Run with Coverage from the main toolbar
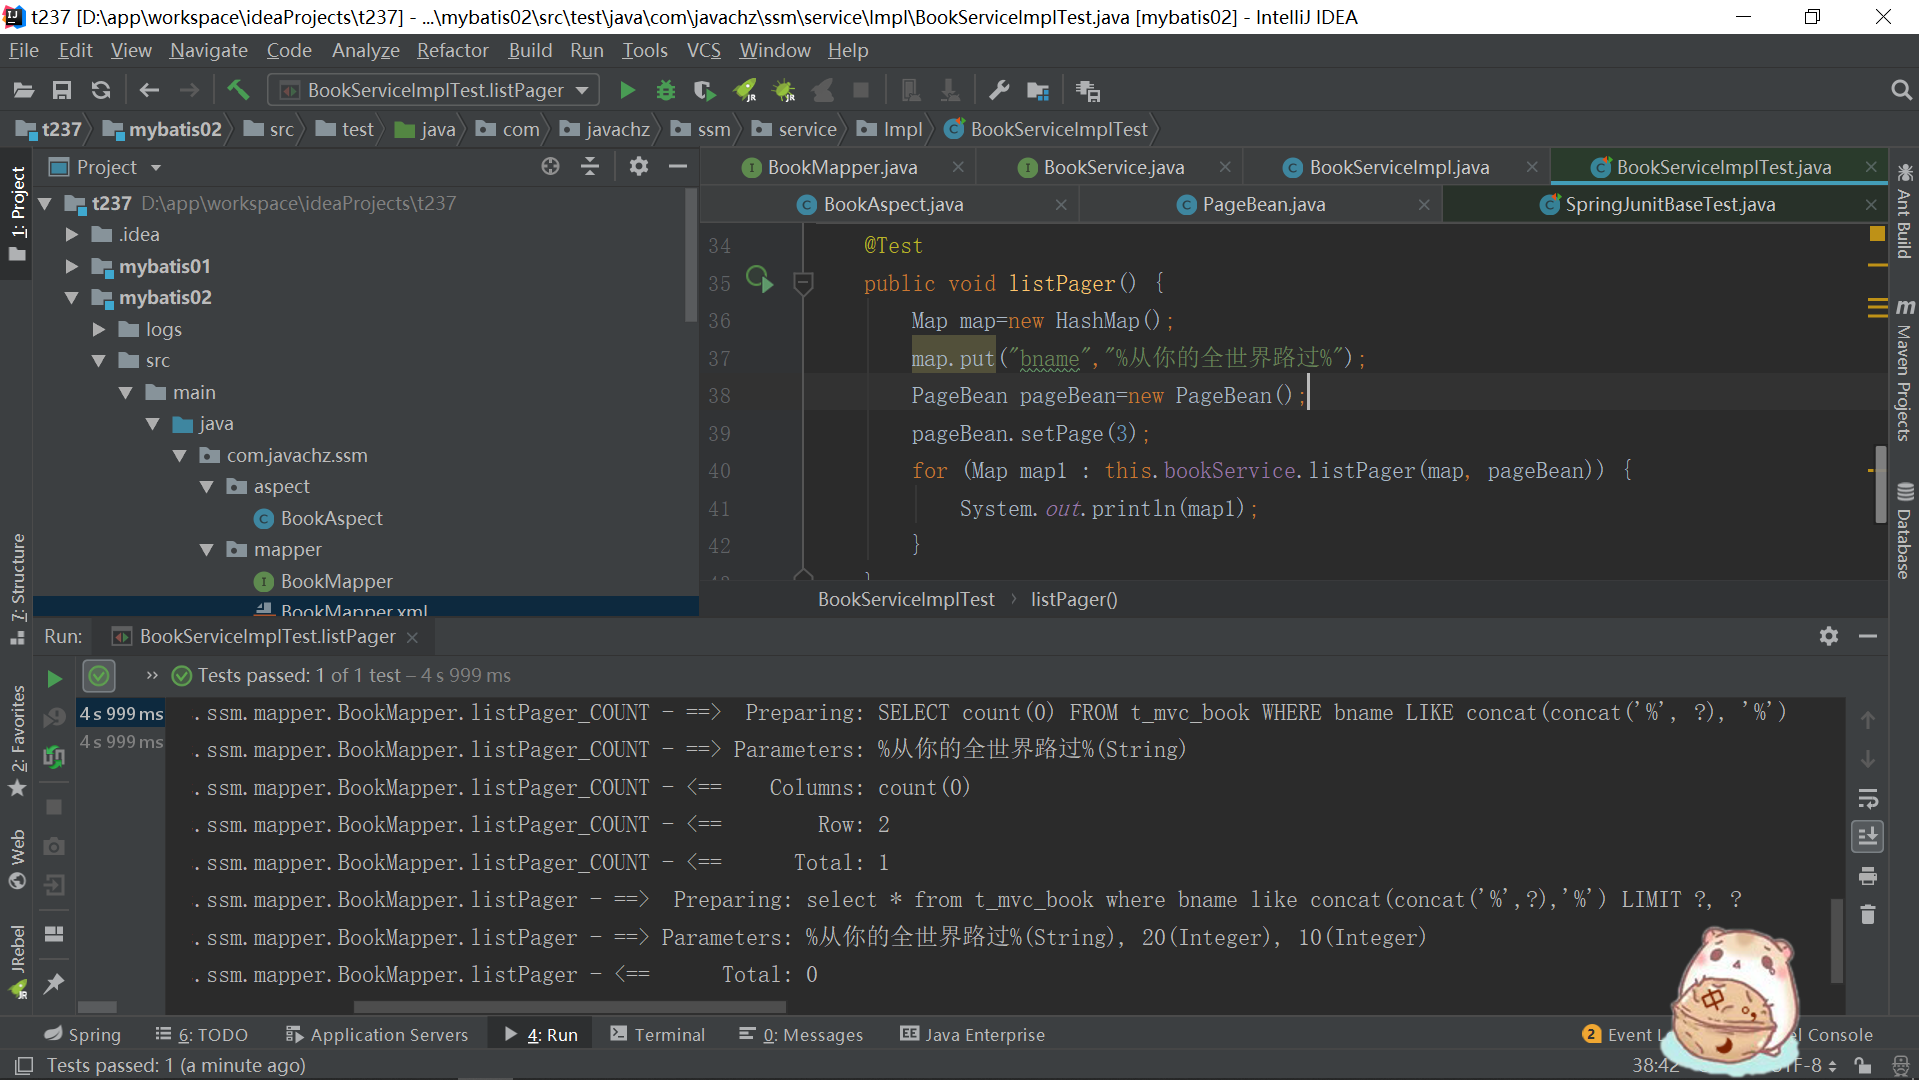 click(704, 90)
